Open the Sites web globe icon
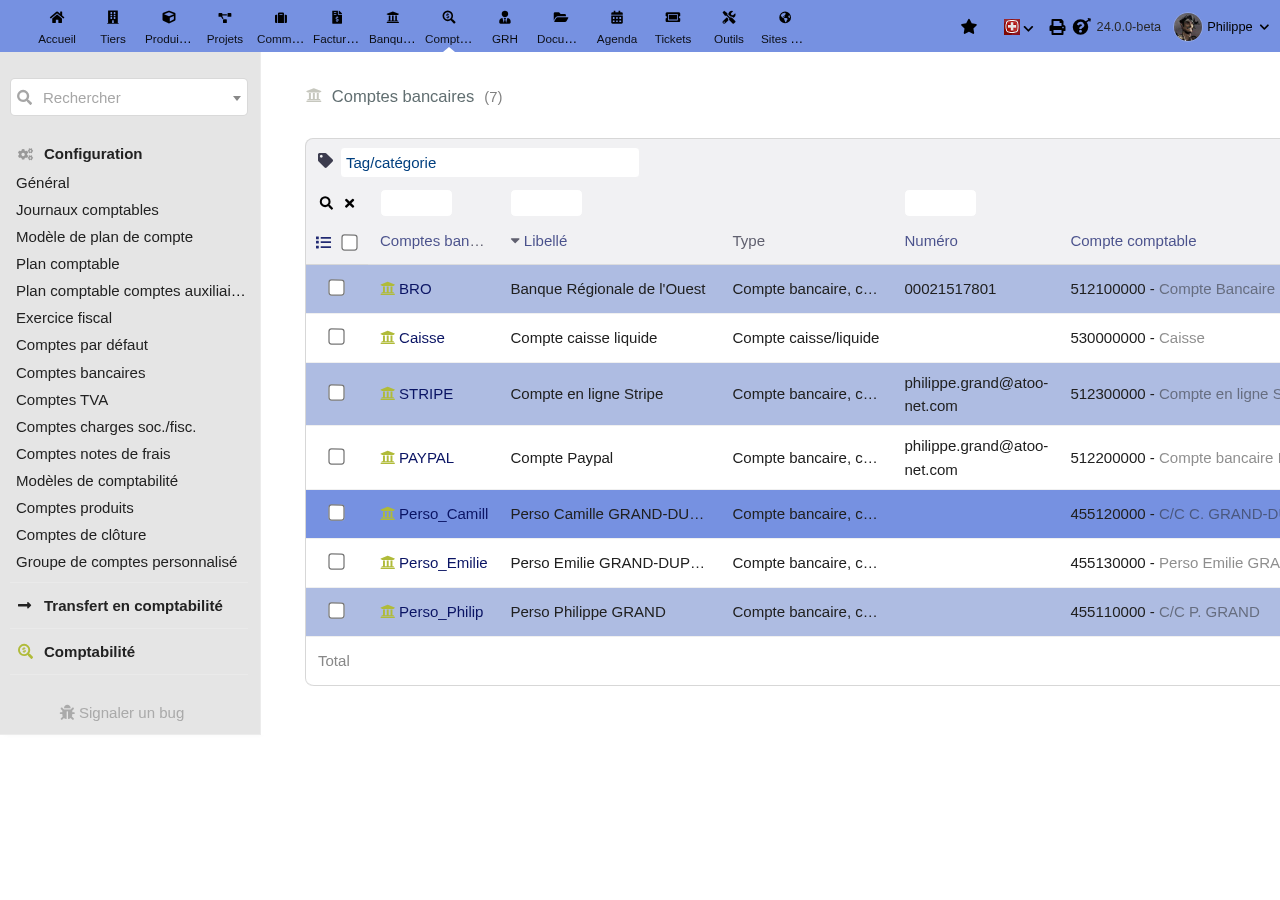Image resolution: width=1280 pixels, height=900 pixels. (785, 17)
